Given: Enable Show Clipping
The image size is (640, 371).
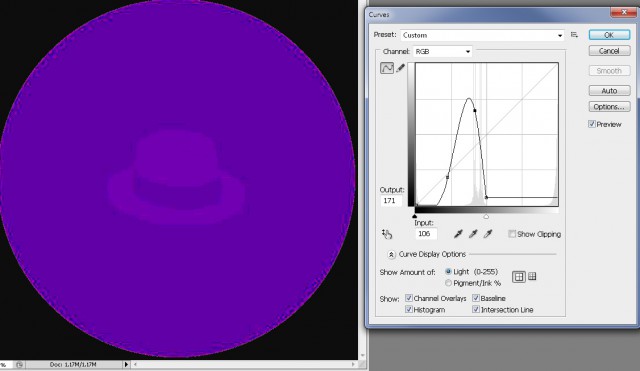Looking at the screenshot, I should click(x=512, y=234).
